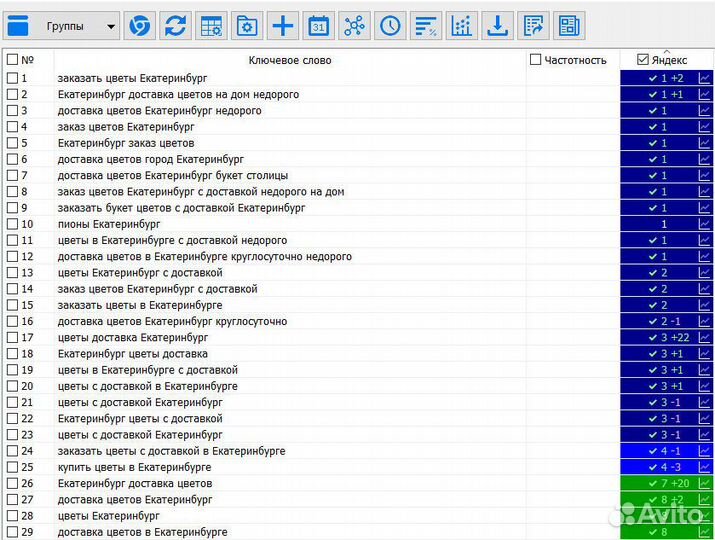The image size is (715, 540).
Task: Select keyword 'пионы Екатеринбург'
Action: (x=109, y=224)
